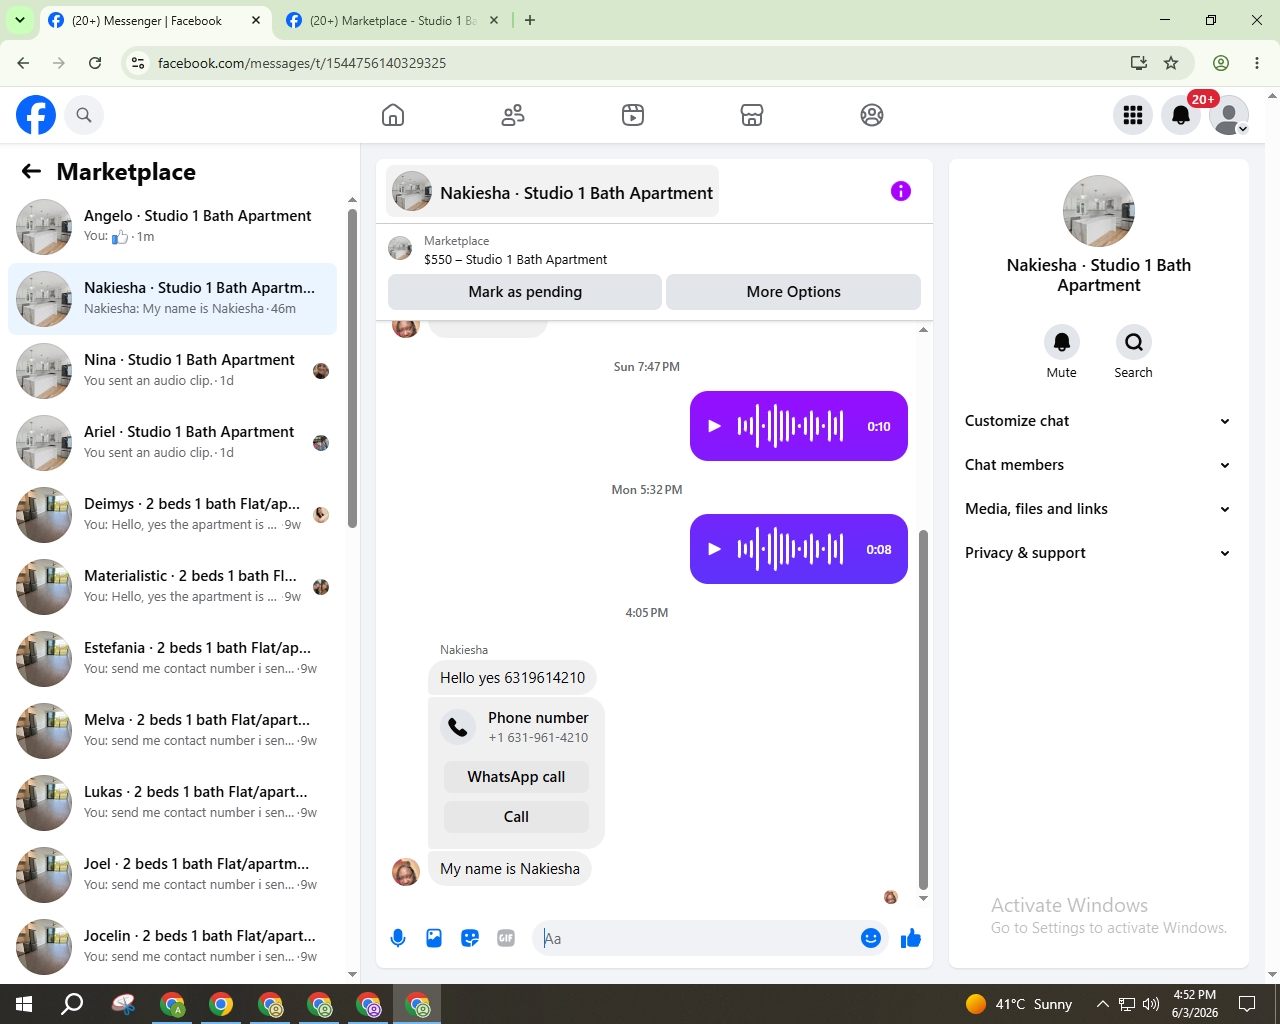
Task: Switch to the Messenger | Facebook tab
Action: (155, 21)
